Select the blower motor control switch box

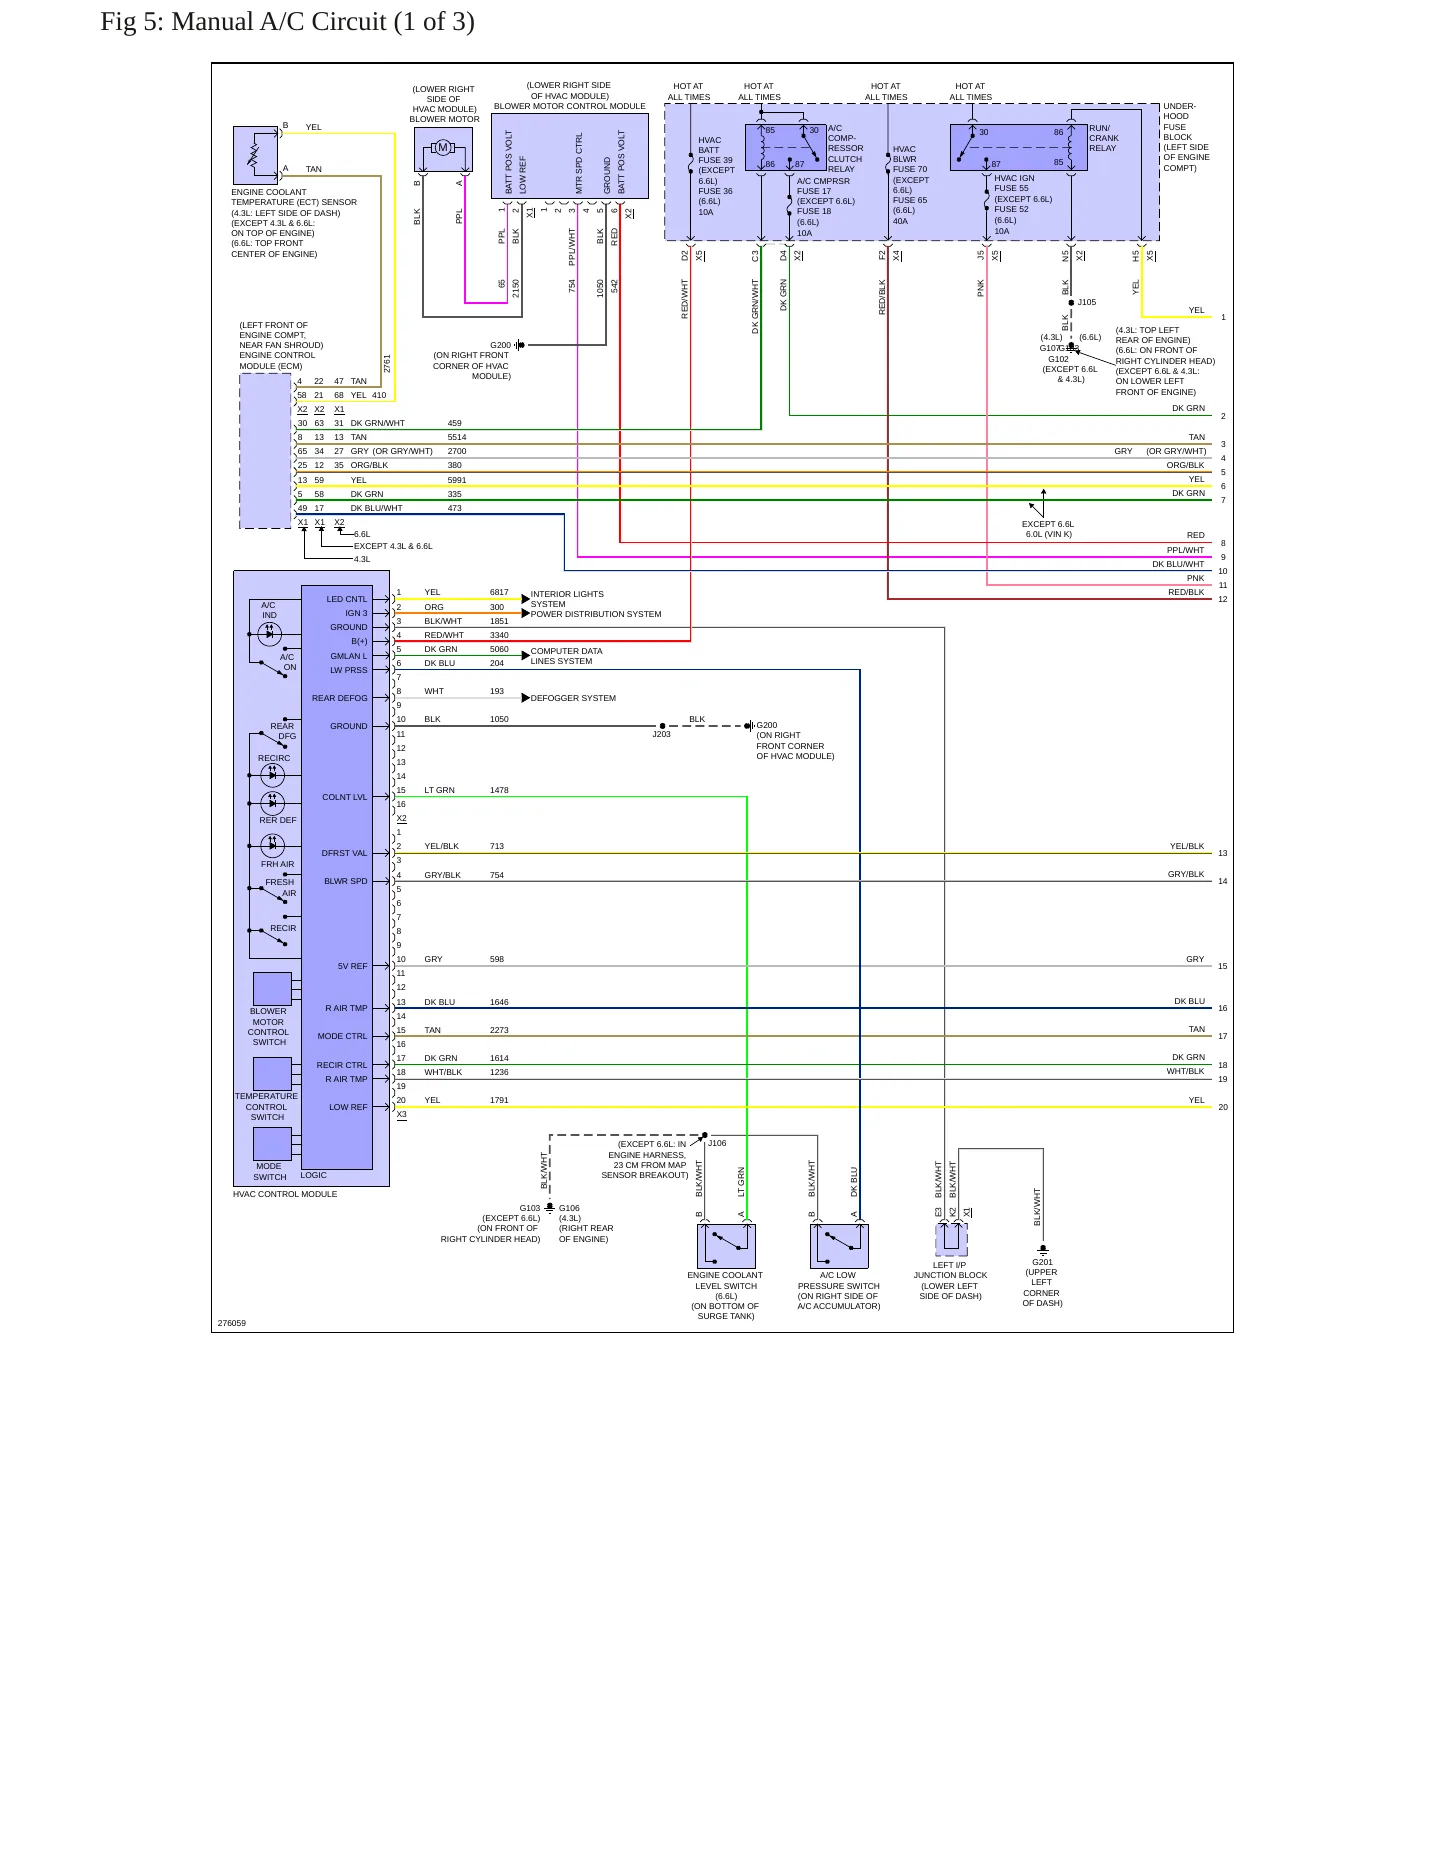[272, 988]
